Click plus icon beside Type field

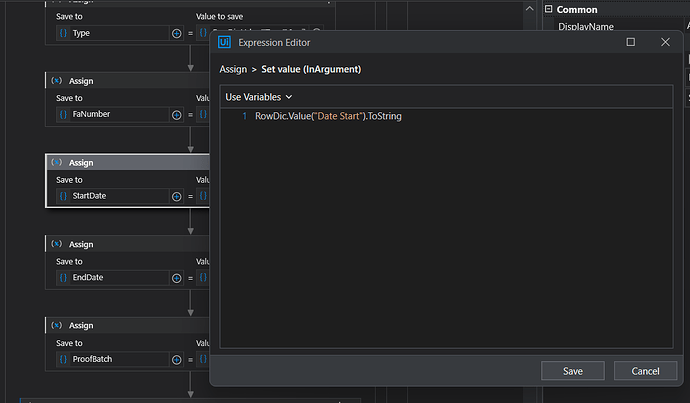pyautogui.click(x=177, y=33)
